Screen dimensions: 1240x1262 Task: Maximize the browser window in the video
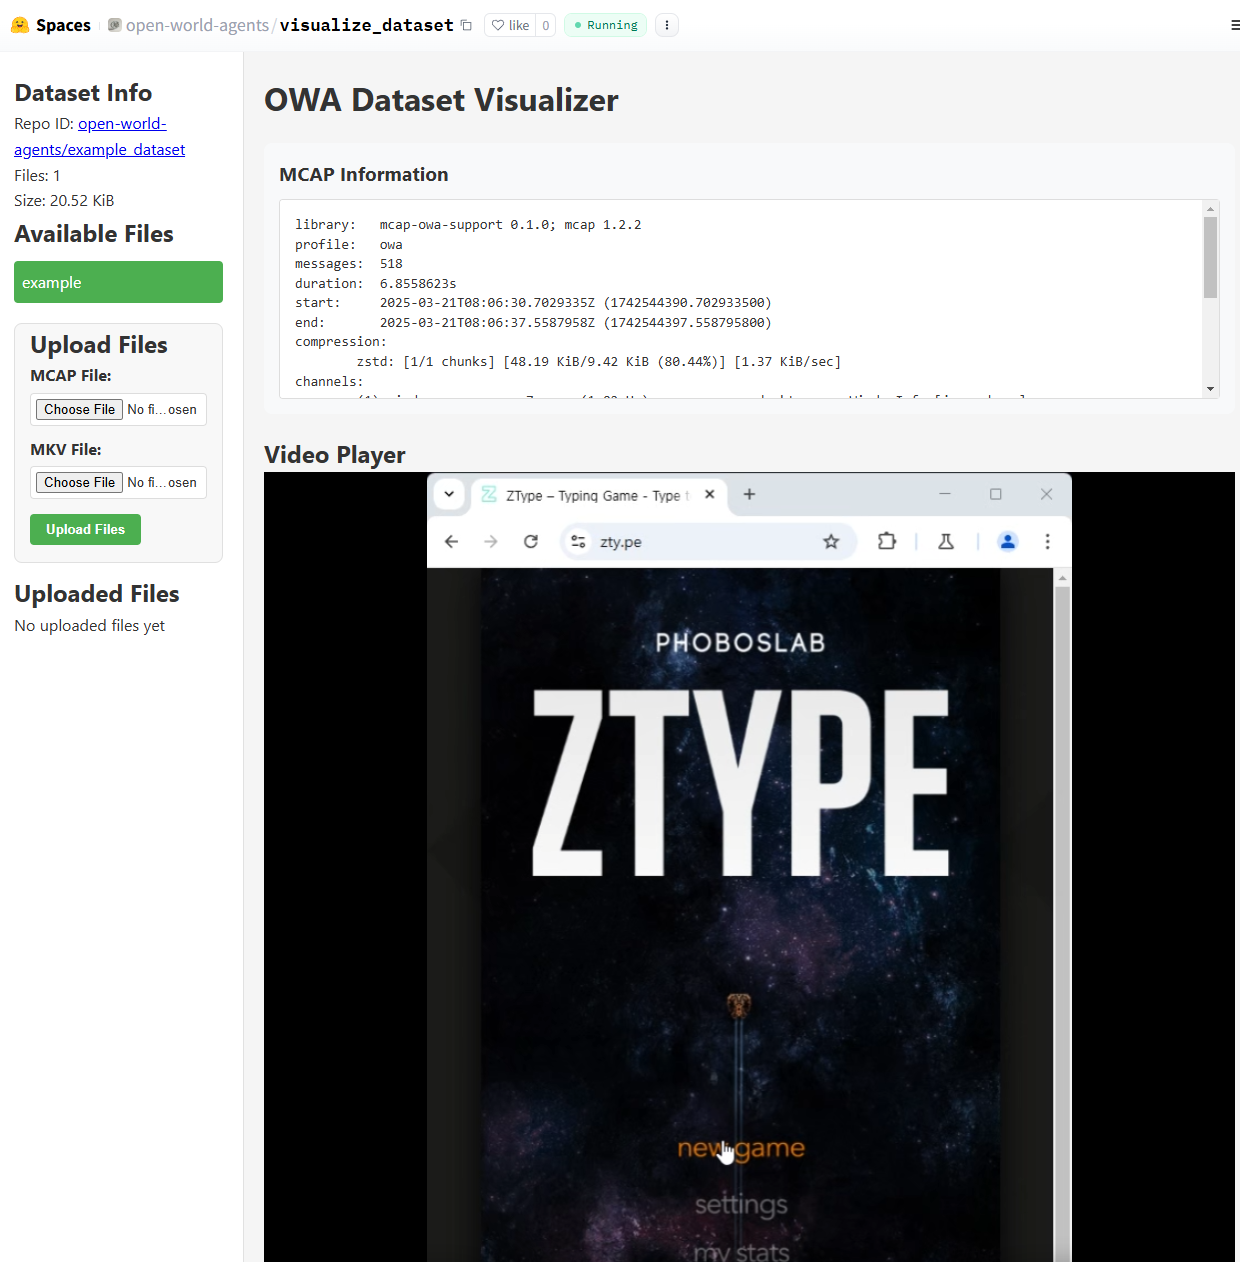pos(996,494)
